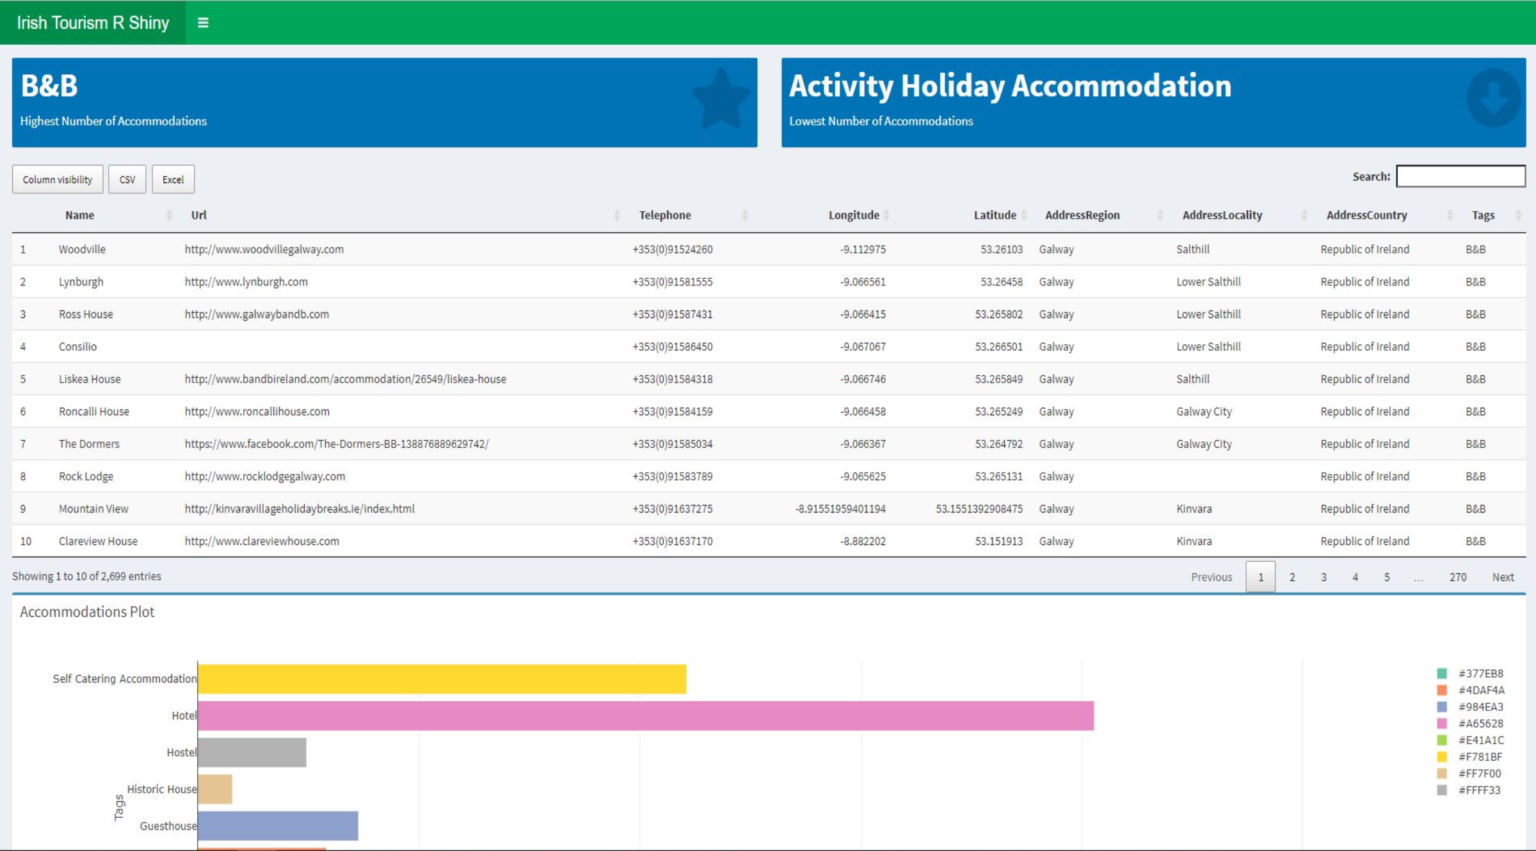Click the Next pagination button
Image resolution: width=1536 pixels, height=851 pixels.
1503,577
